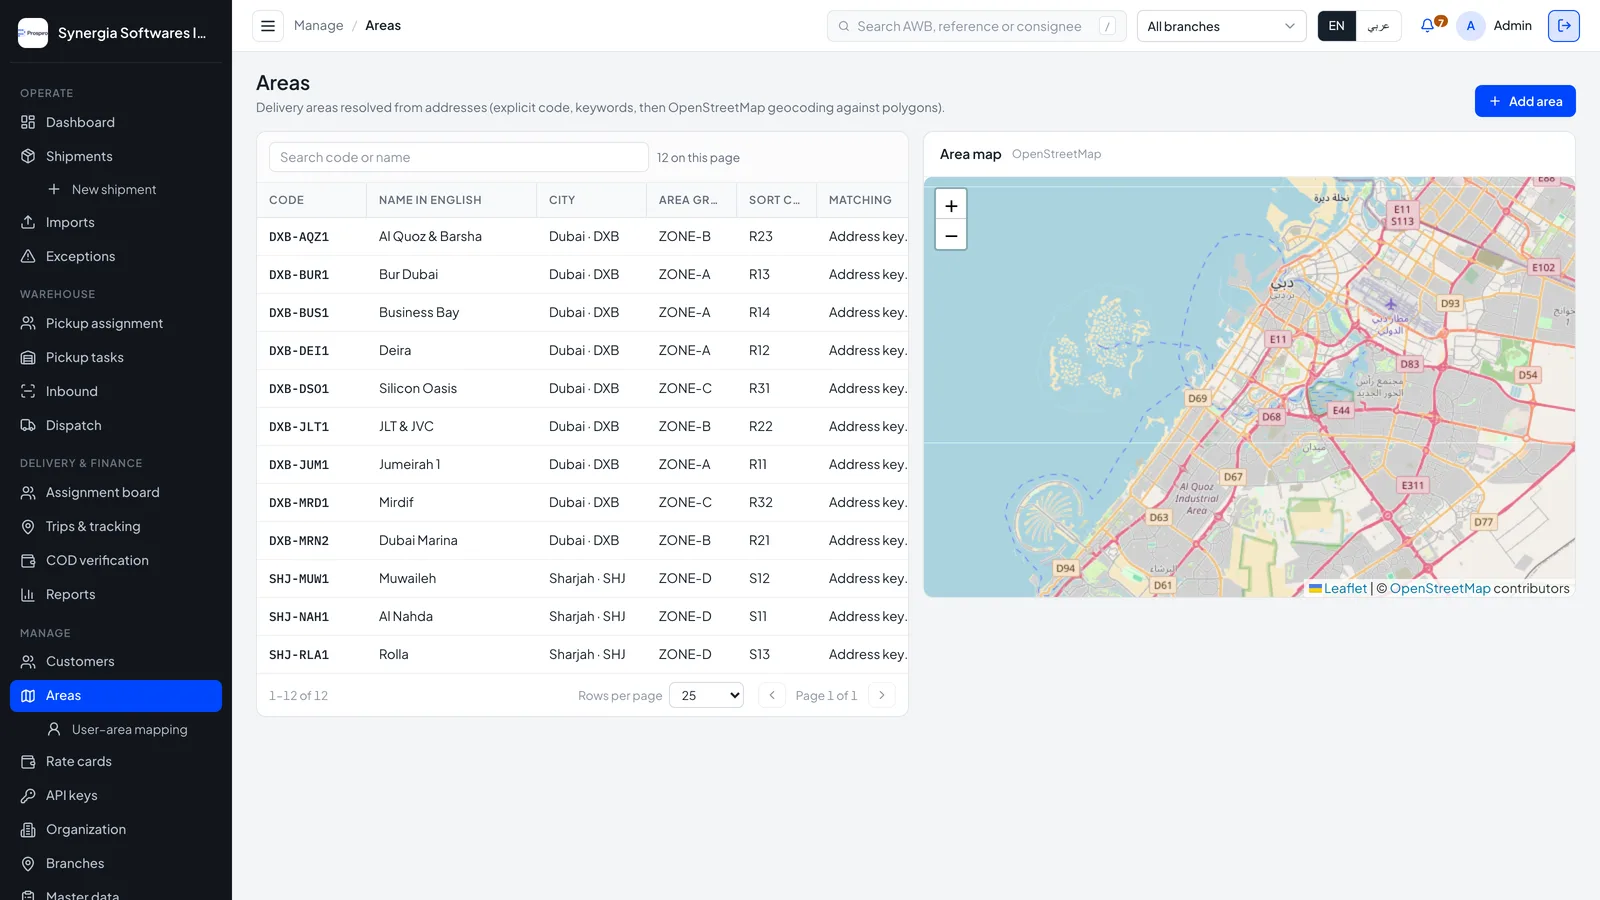Image resolution: width=1600 pixels, height=900 pixels.
Task: Select row DXB-DEI1
Action: click(582, 351)
